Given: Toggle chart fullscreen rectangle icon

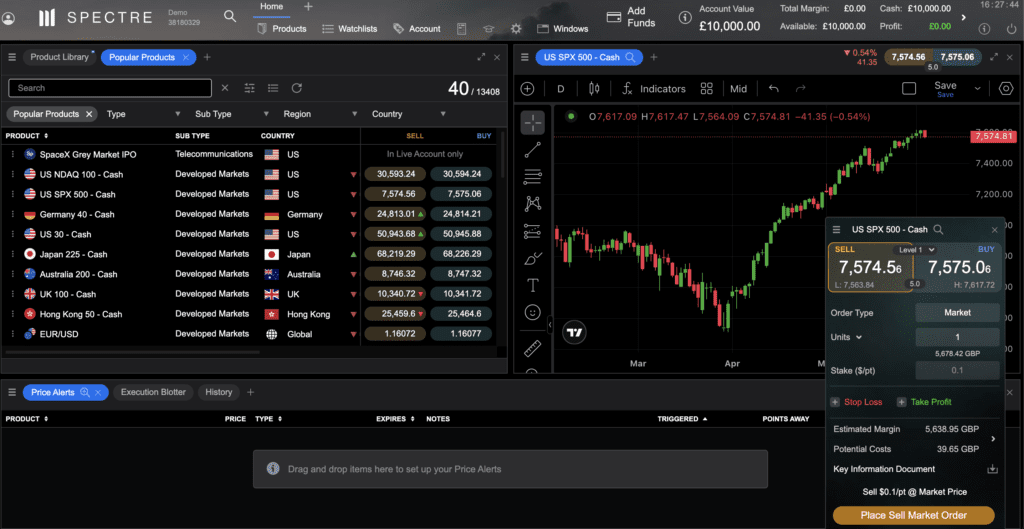Looking at the screenshot, I should 909,89.
